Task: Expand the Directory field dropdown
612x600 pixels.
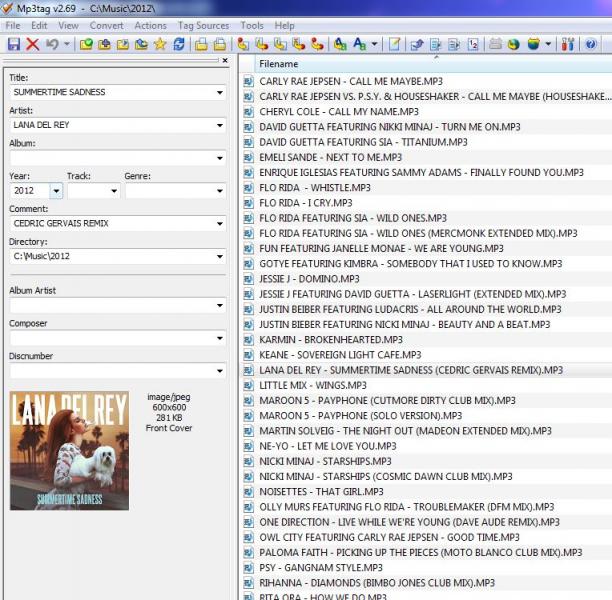Action: point(220,256)
